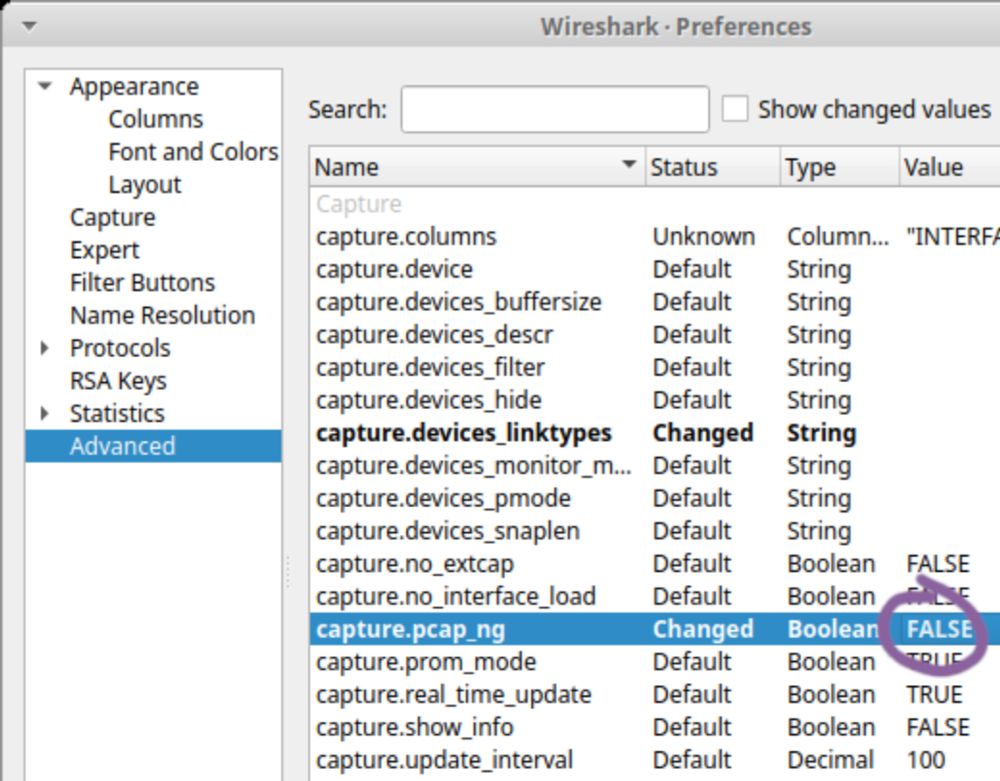
Task: Select the capture.prom_mode row
Action: tap(655, 662)
